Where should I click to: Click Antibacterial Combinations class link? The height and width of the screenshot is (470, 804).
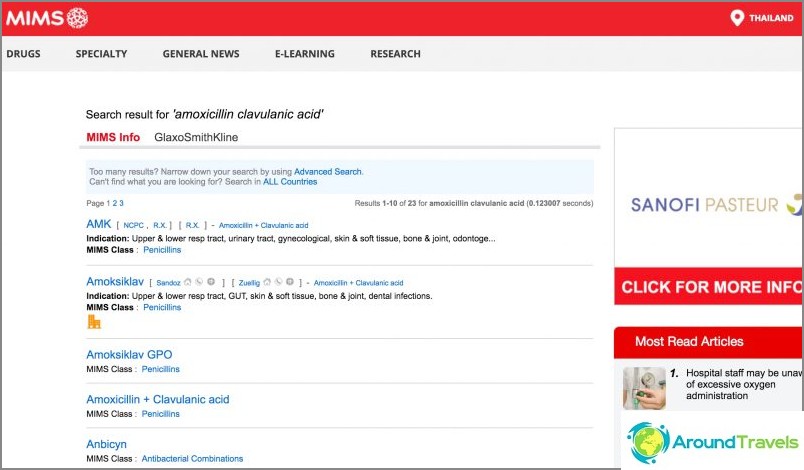(x=192, y=459)
